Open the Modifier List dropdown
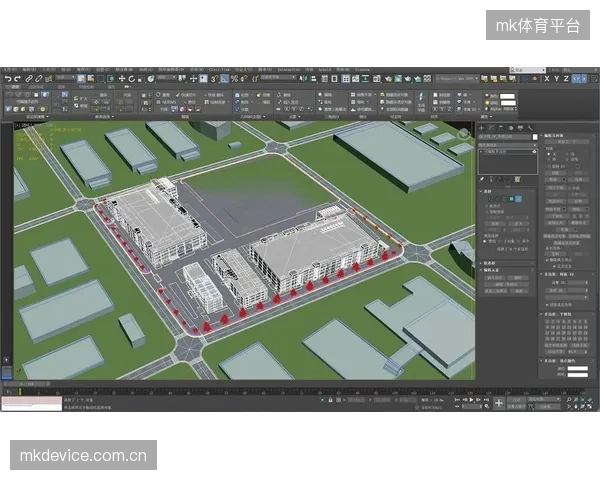Image resolution: width=600 pixels, height=480 pixels. point(508,145)
